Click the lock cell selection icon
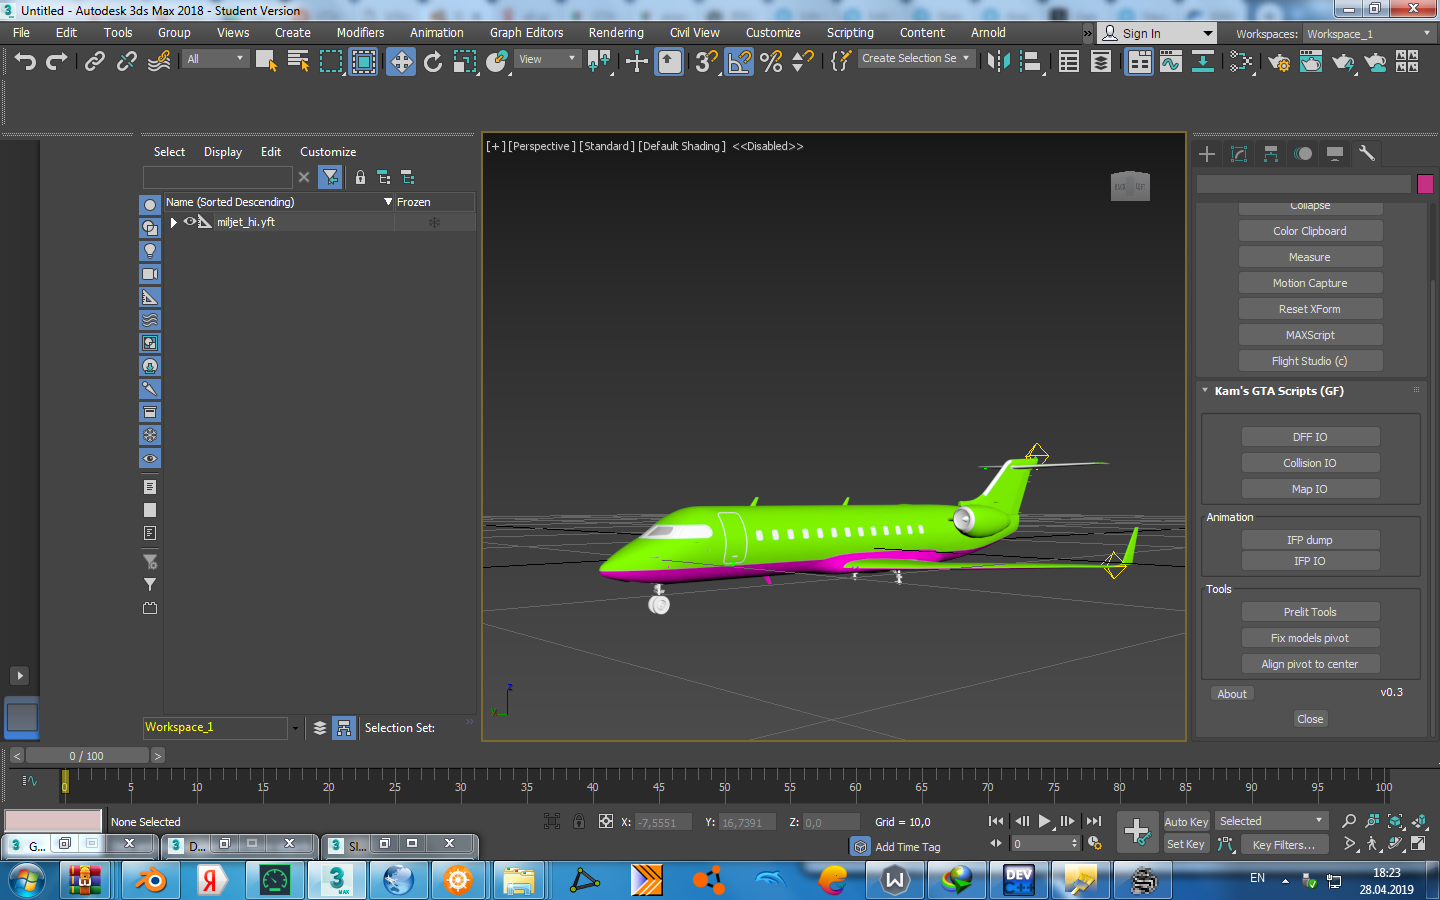This screenshot has width=1440, height=900. click(360, 177)
